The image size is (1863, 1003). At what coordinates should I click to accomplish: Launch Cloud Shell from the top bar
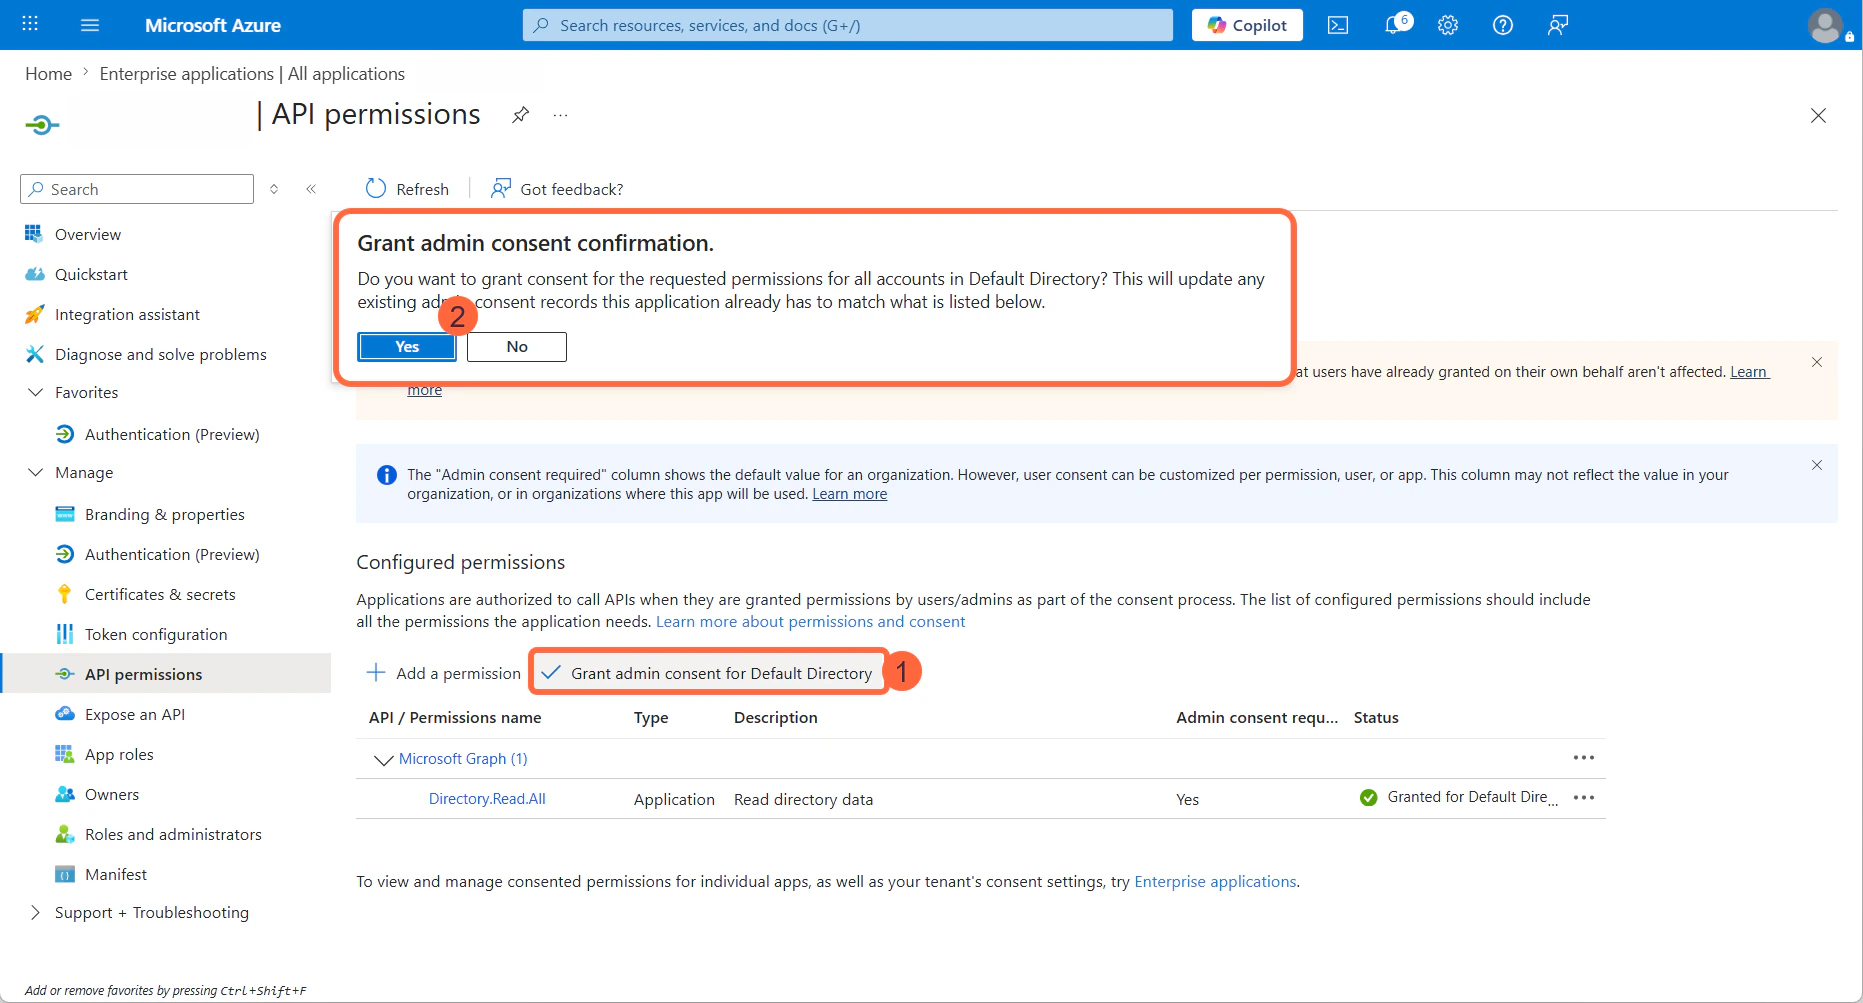point(1338,25)
